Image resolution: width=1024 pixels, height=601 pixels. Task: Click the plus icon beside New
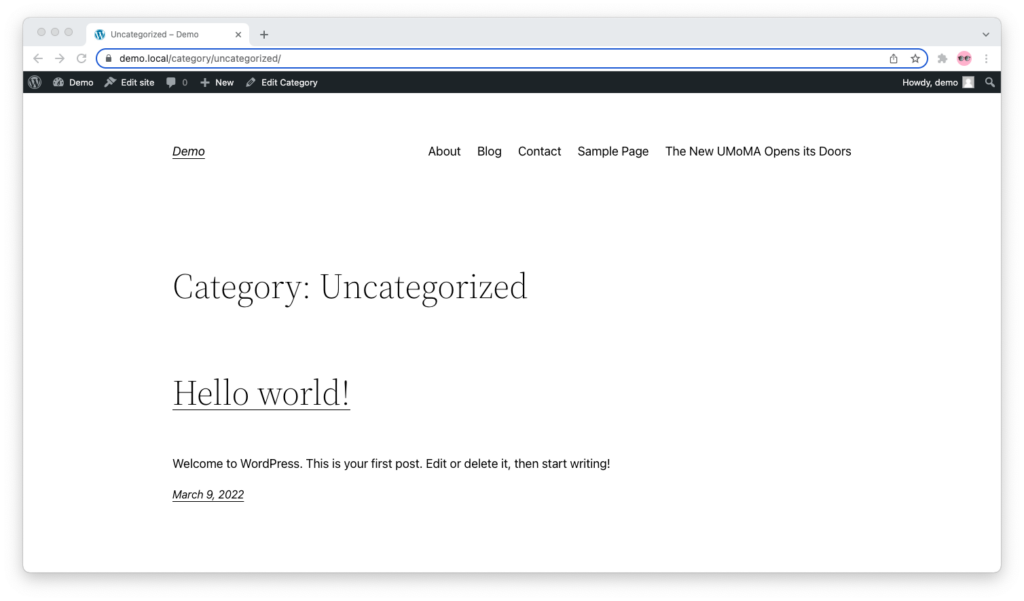(x=205, y=82)
